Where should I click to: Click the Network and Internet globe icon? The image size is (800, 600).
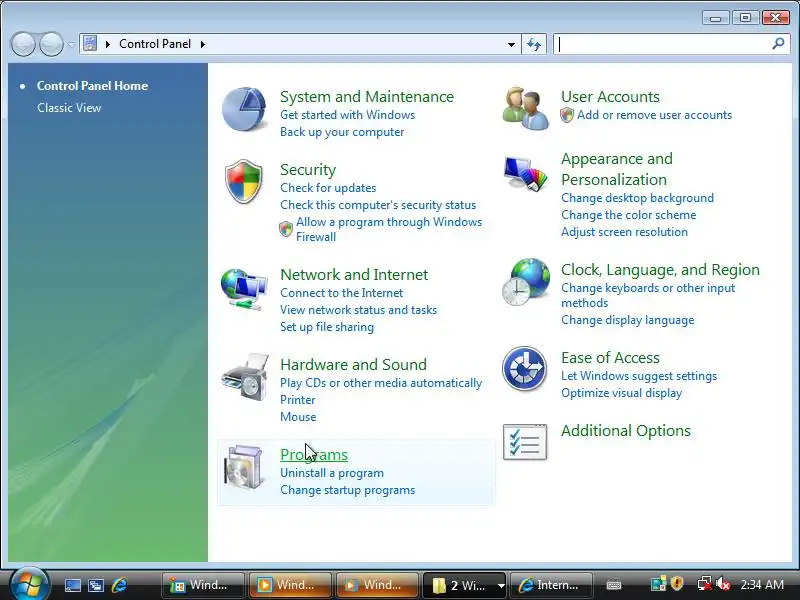point(244,289)
